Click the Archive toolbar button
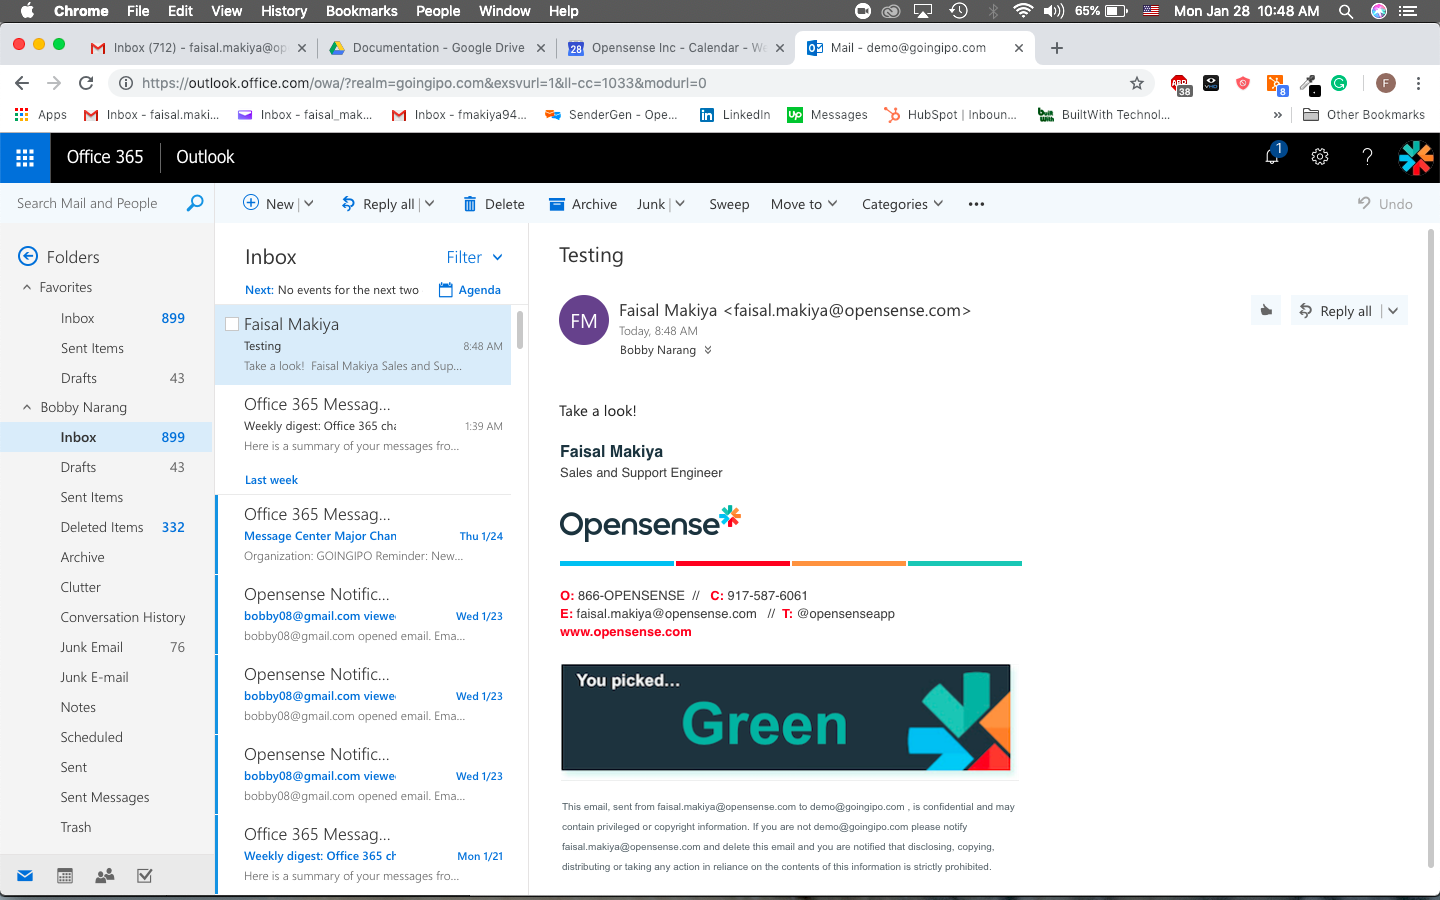 583,204
